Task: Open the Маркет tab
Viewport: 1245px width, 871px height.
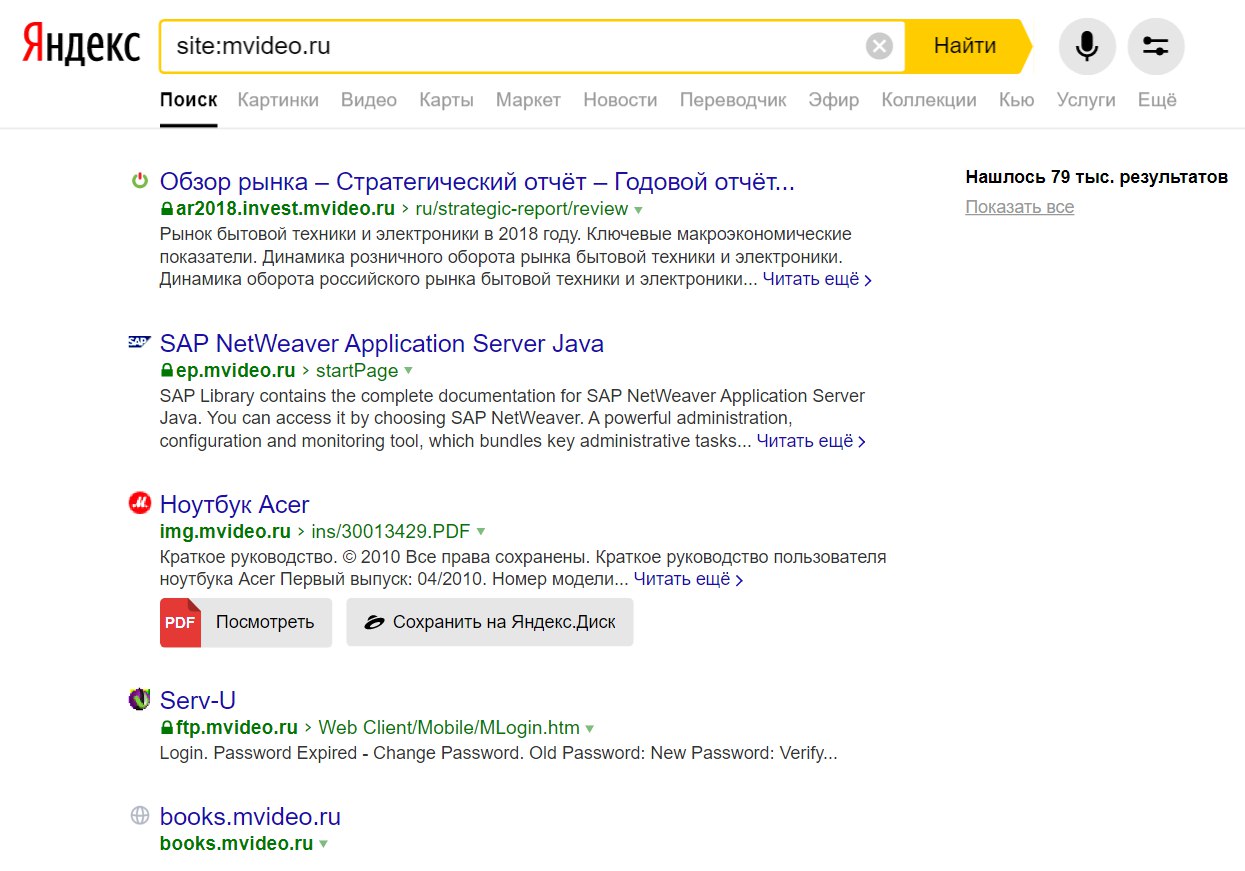Action: pyautogui.click(x=528, y=100)
